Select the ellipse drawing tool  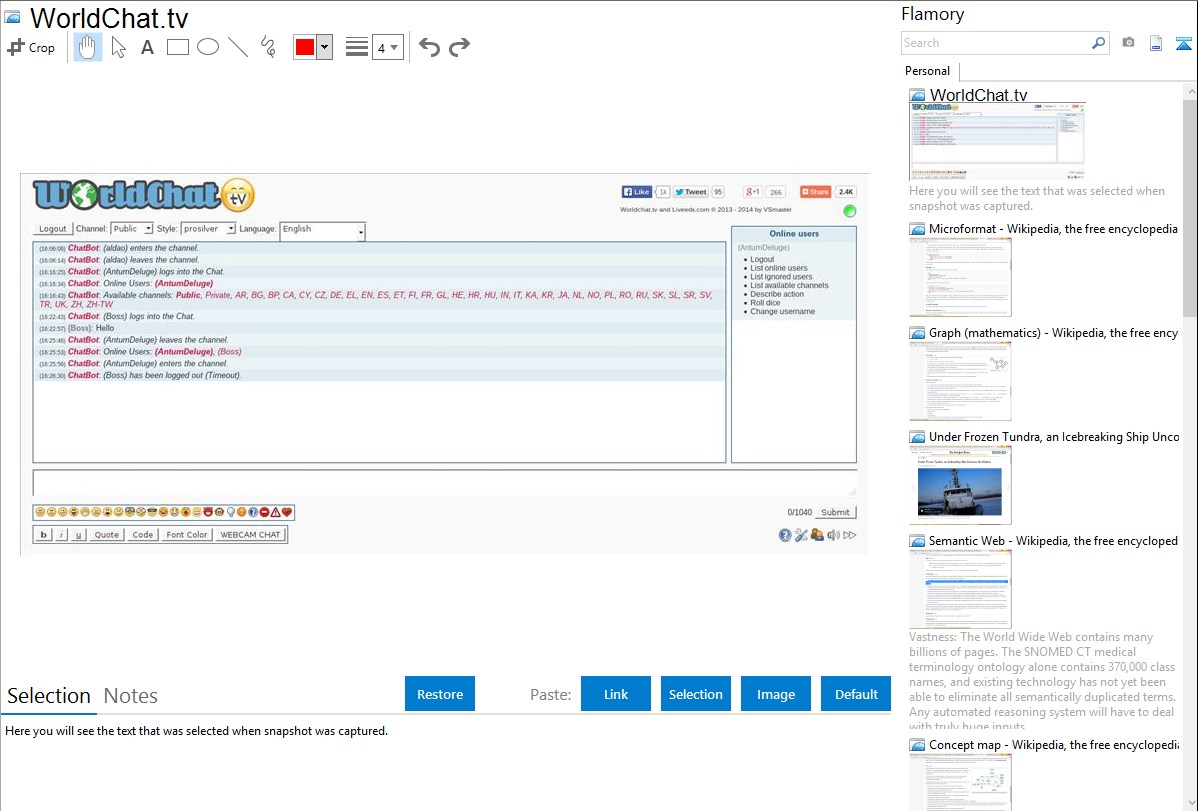tap(208, 47)
